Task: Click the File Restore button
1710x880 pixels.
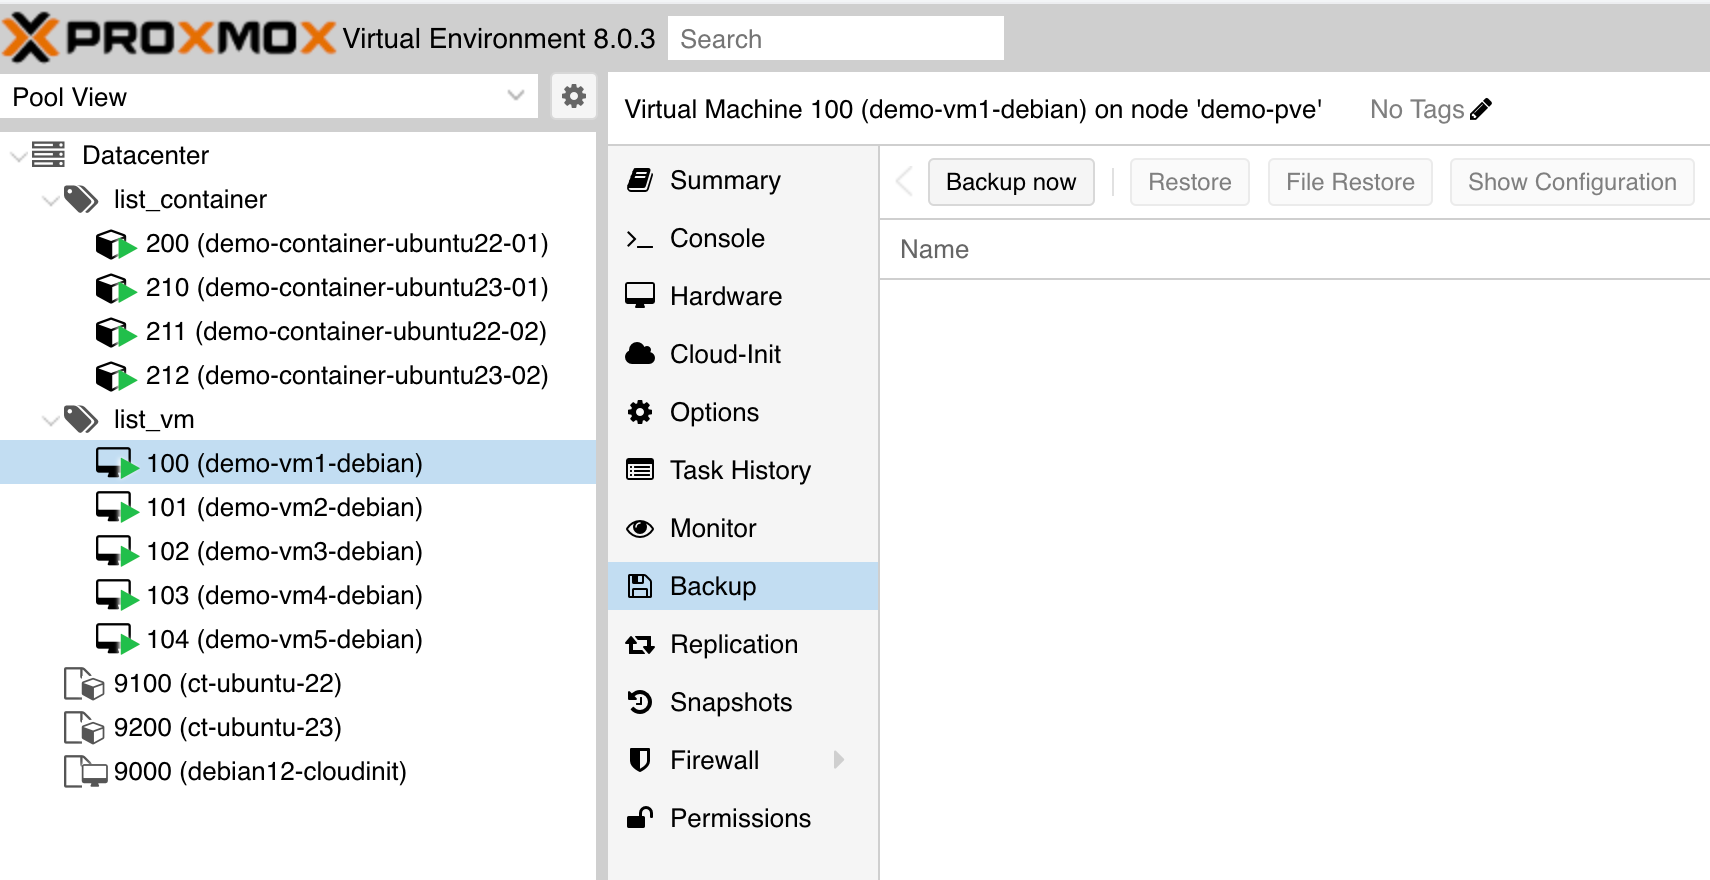Action: click(x=1350, y=182)
